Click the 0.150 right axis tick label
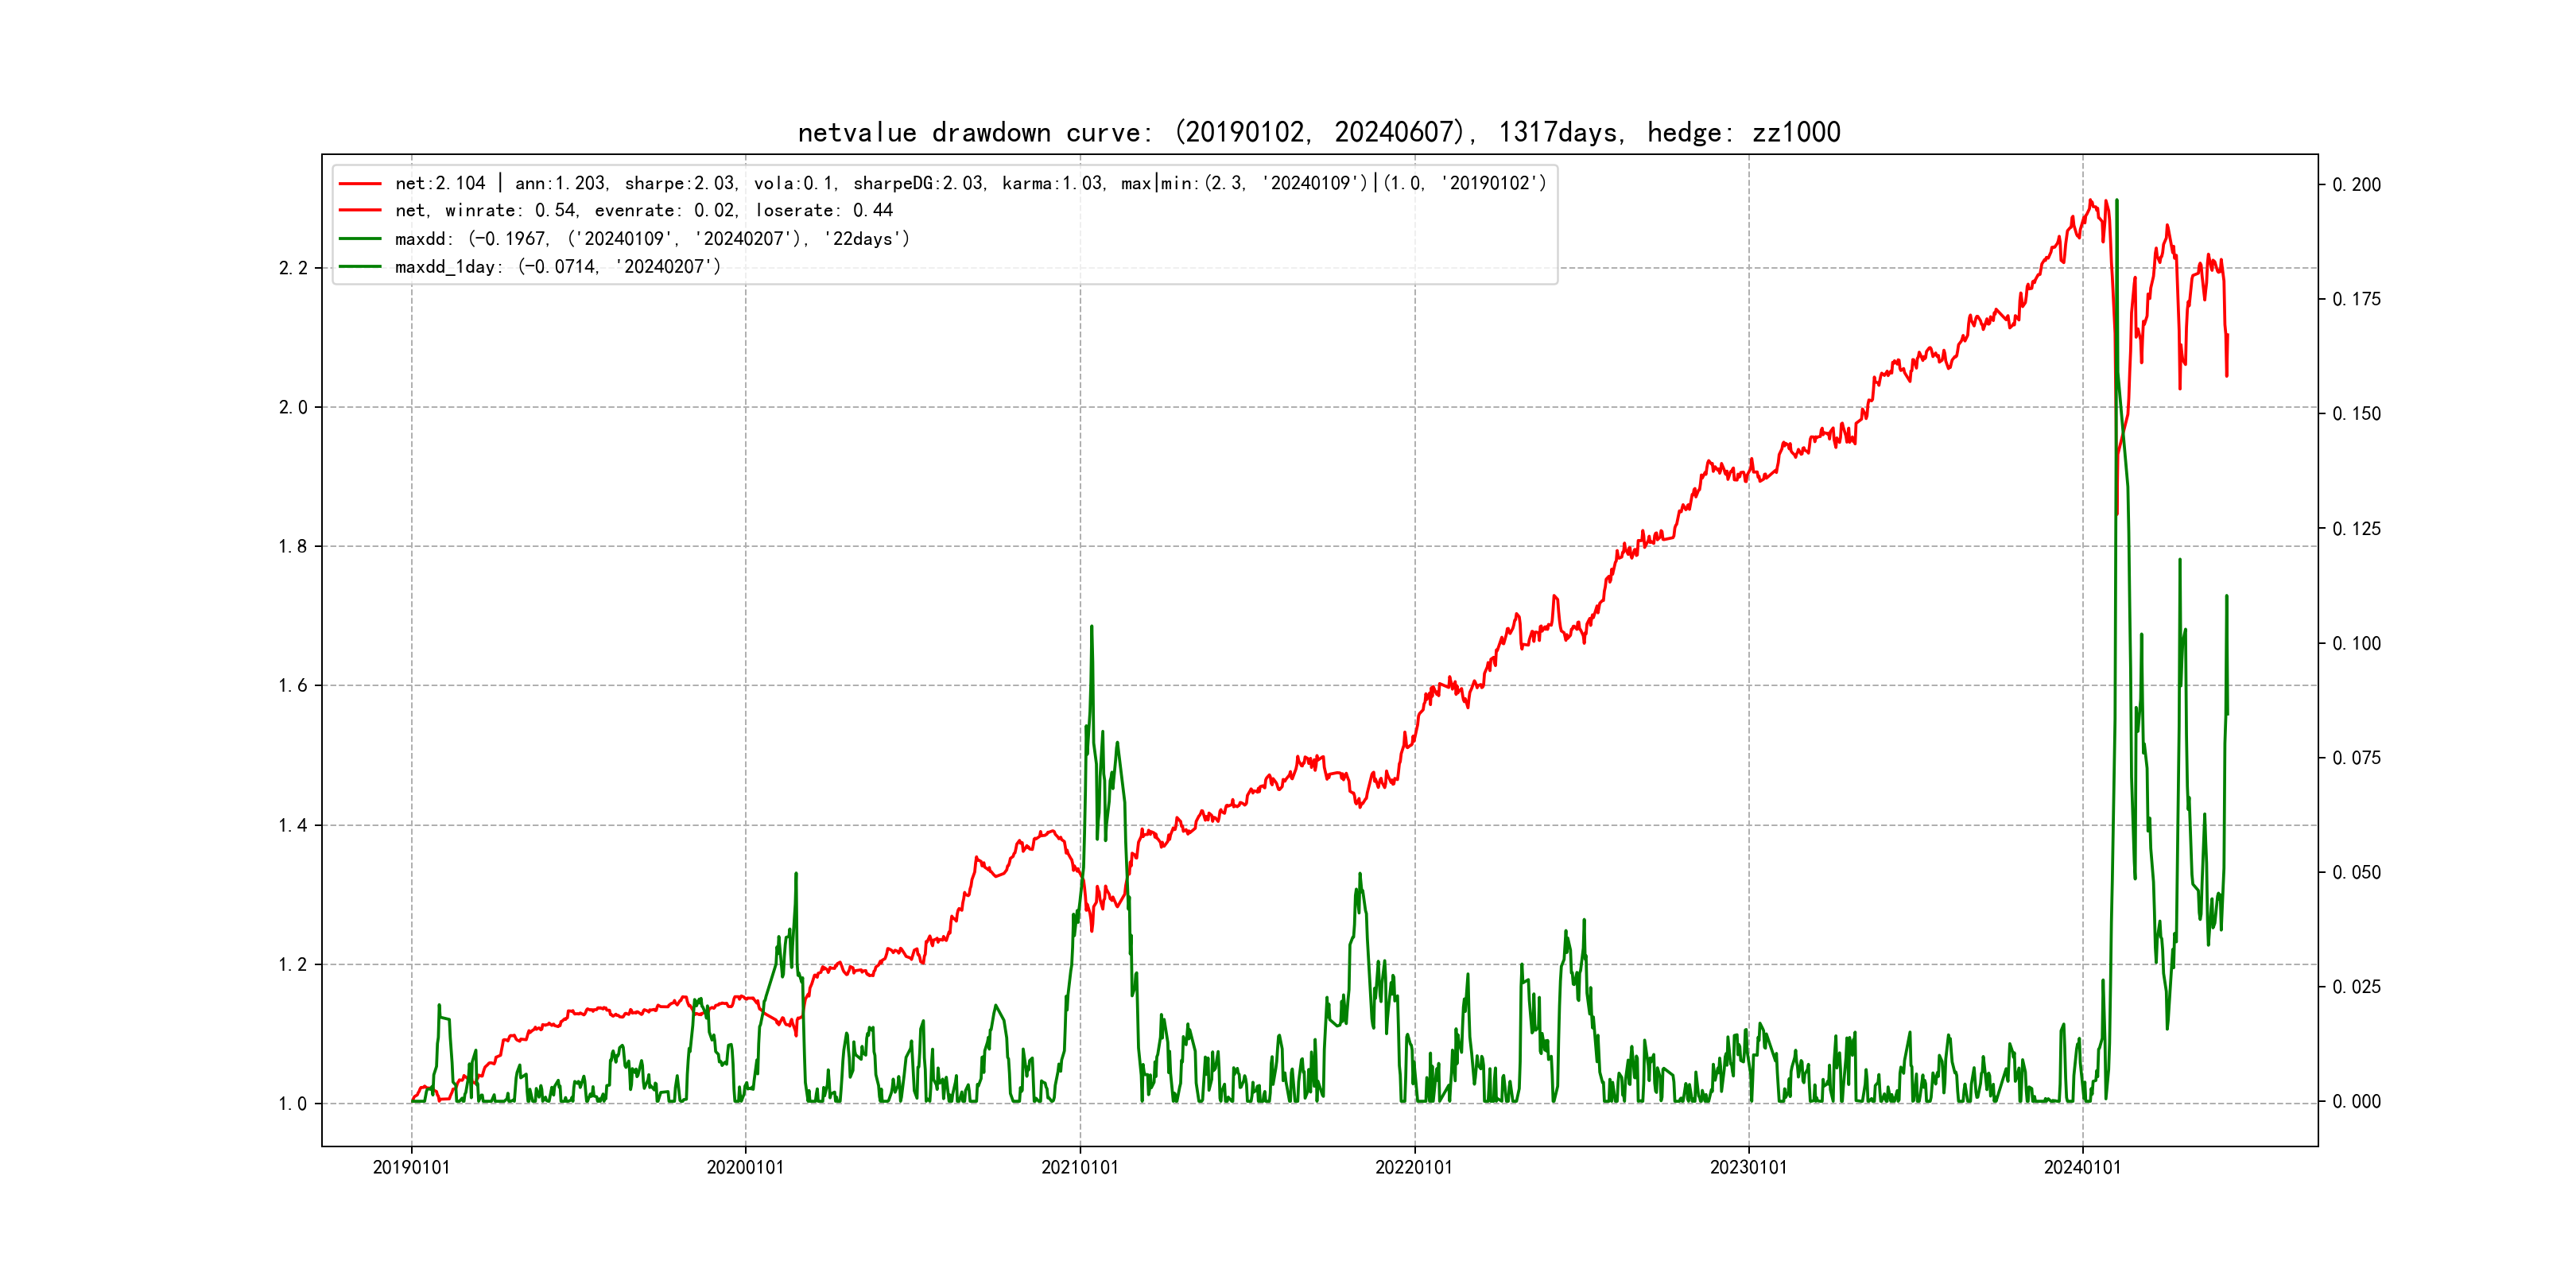This screenshot has height=1288, width=2576. [2356, 414]
